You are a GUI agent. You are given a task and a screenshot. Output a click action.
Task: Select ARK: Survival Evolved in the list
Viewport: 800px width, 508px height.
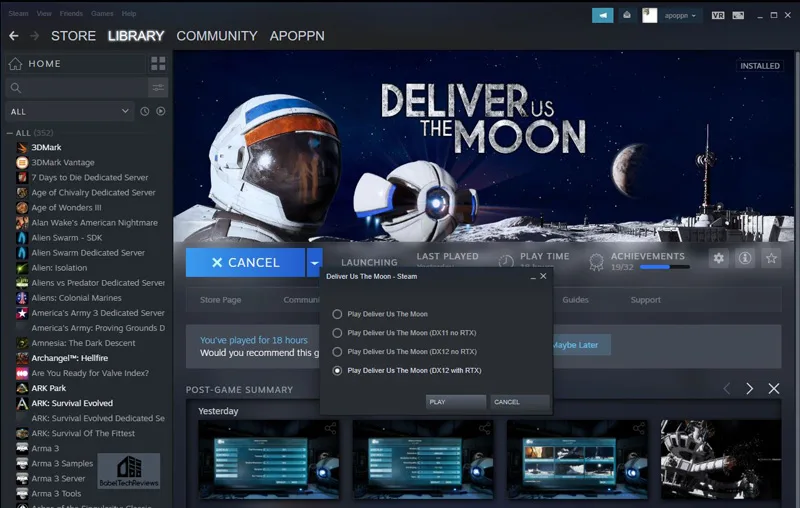pyautogui.click(x=72, y=403)
